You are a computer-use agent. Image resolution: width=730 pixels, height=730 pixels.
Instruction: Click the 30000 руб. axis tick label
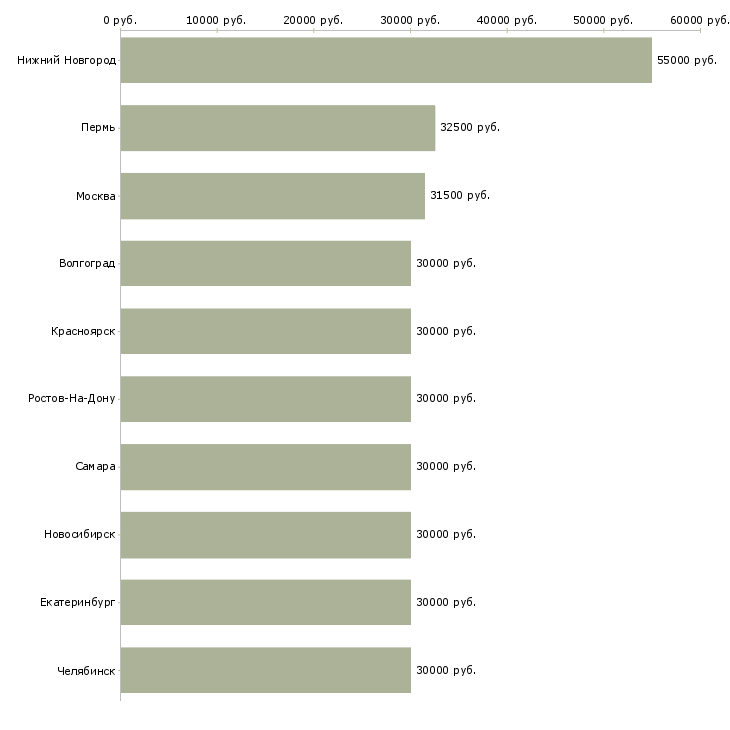(410, 20)
